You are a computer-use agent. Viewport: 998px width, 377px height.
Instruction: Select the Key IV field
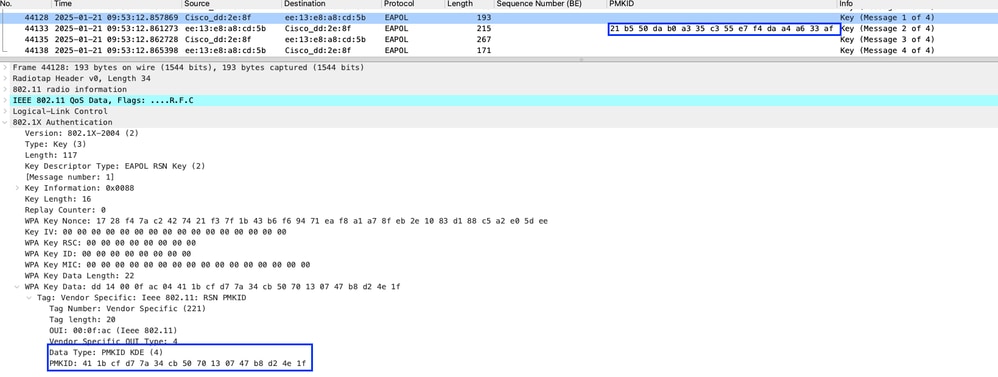155,232
